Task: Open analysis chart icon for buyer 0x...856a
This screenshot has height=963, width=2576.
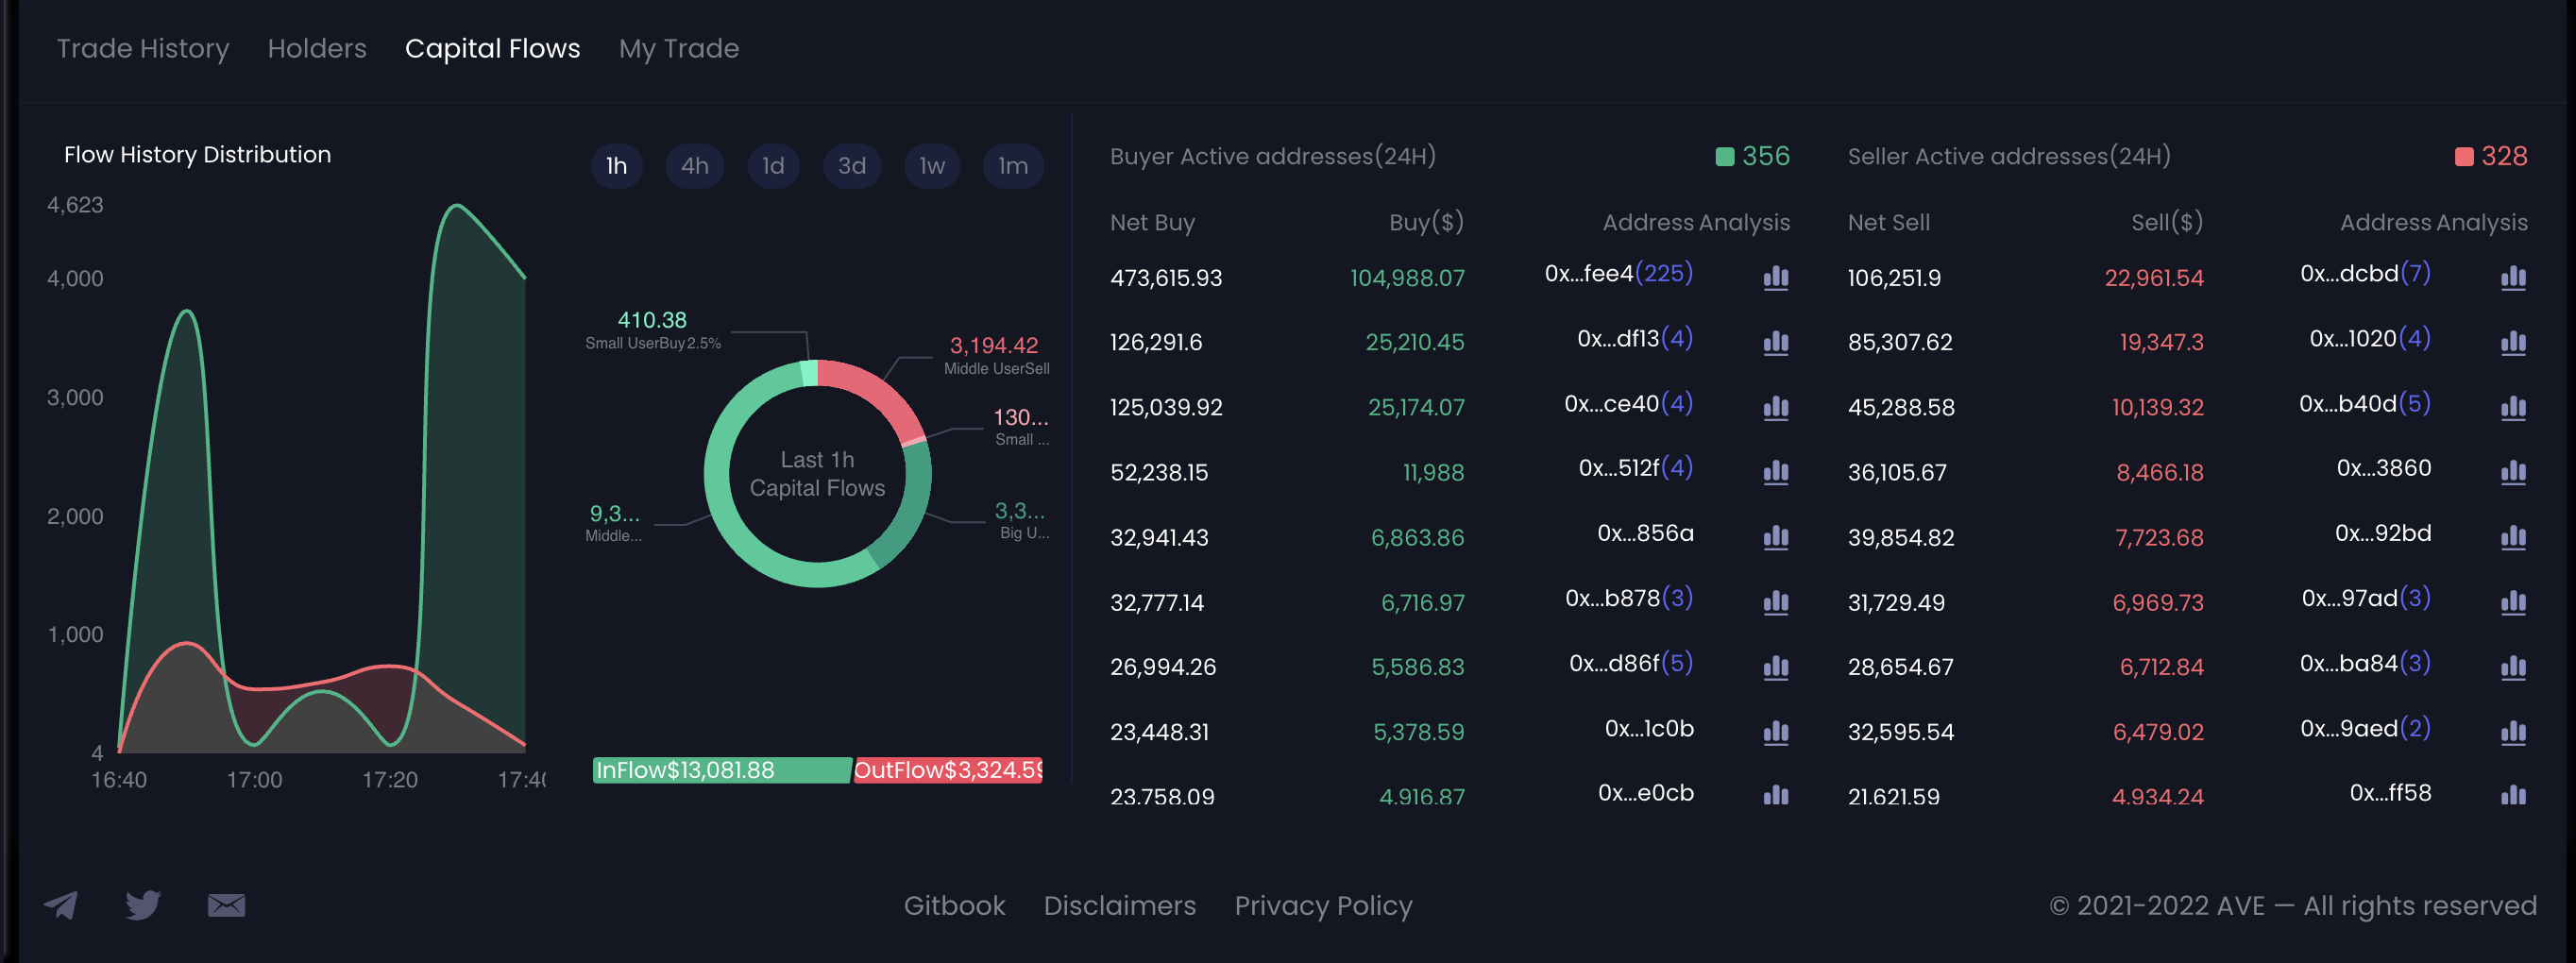Action: click(1775, 537)
